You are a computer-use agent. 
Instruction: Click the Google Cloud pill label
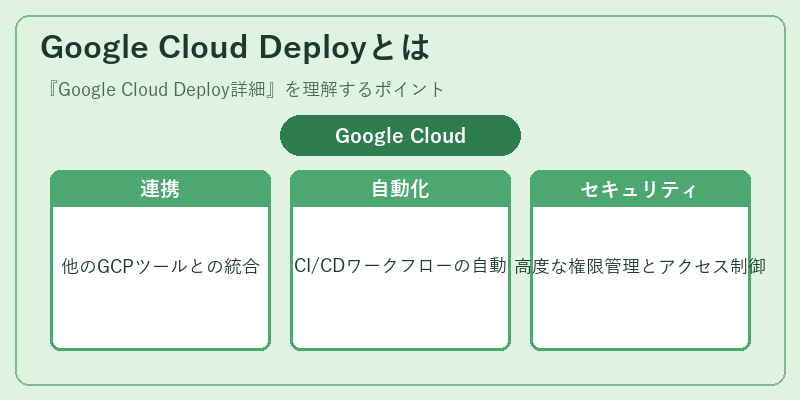tap(401, 136)
